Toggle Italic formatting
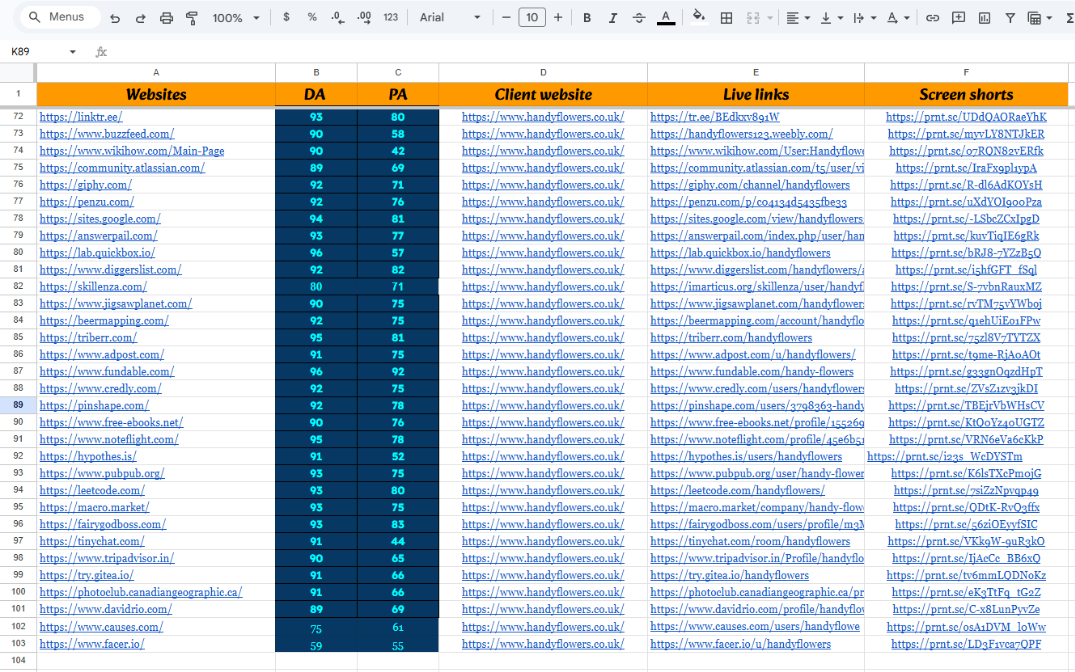 tap(612, 18)
